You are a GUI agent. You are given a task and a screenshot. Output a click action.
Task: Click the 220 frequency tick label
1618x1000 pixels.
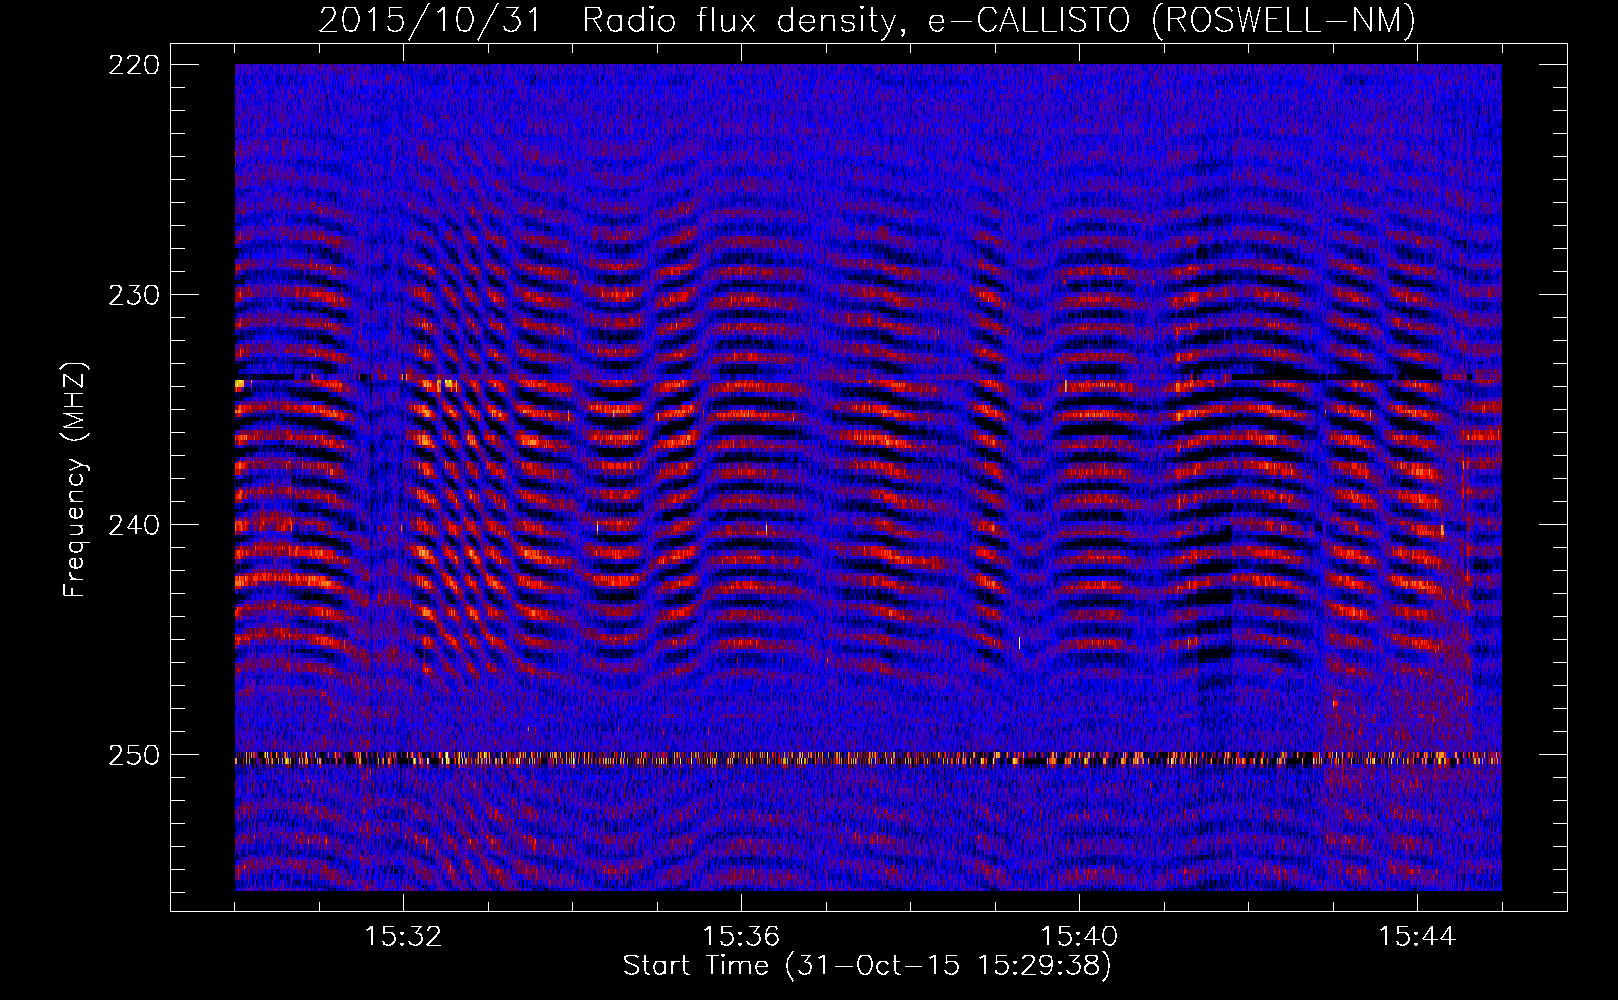point(133,65)
